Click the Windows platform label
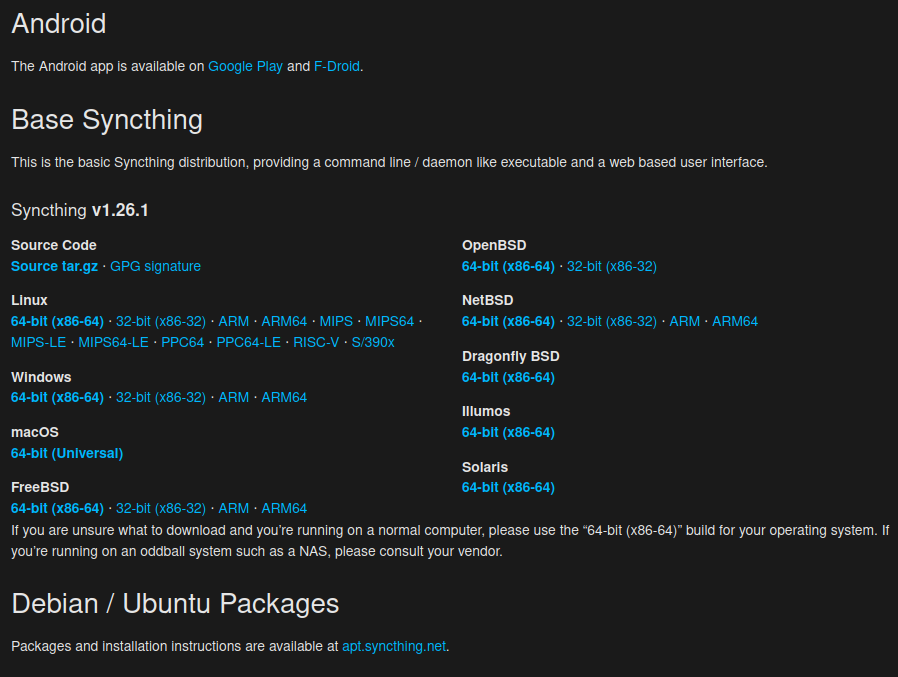Image resolution: width=898 pixels, height=677 pixels. click(41, 377)
